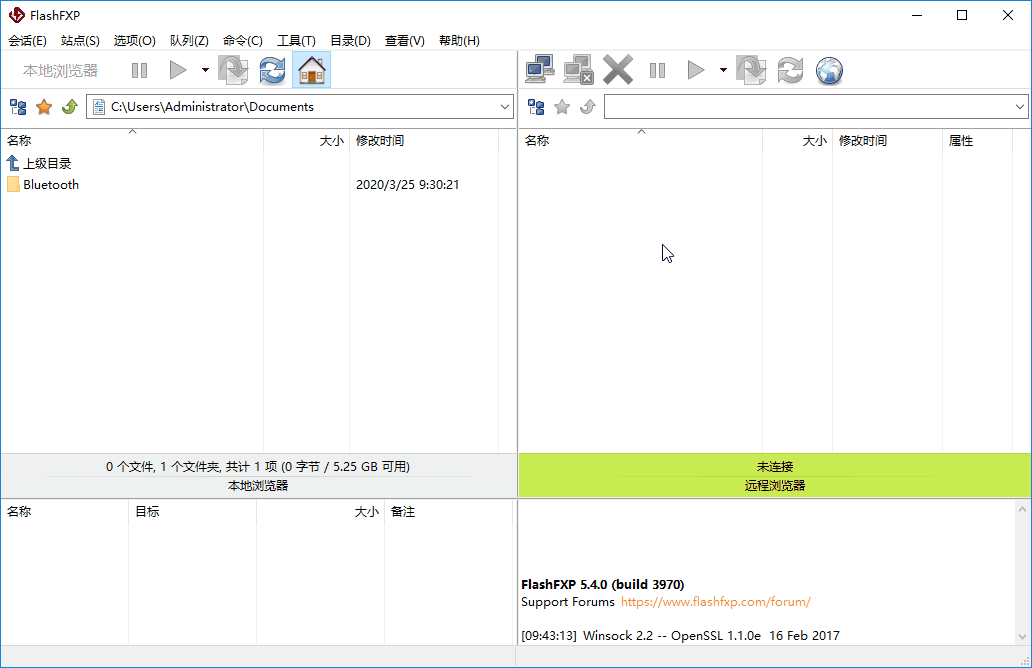Open dropdown arrow beside remote play button

click(x=723, y=70)
